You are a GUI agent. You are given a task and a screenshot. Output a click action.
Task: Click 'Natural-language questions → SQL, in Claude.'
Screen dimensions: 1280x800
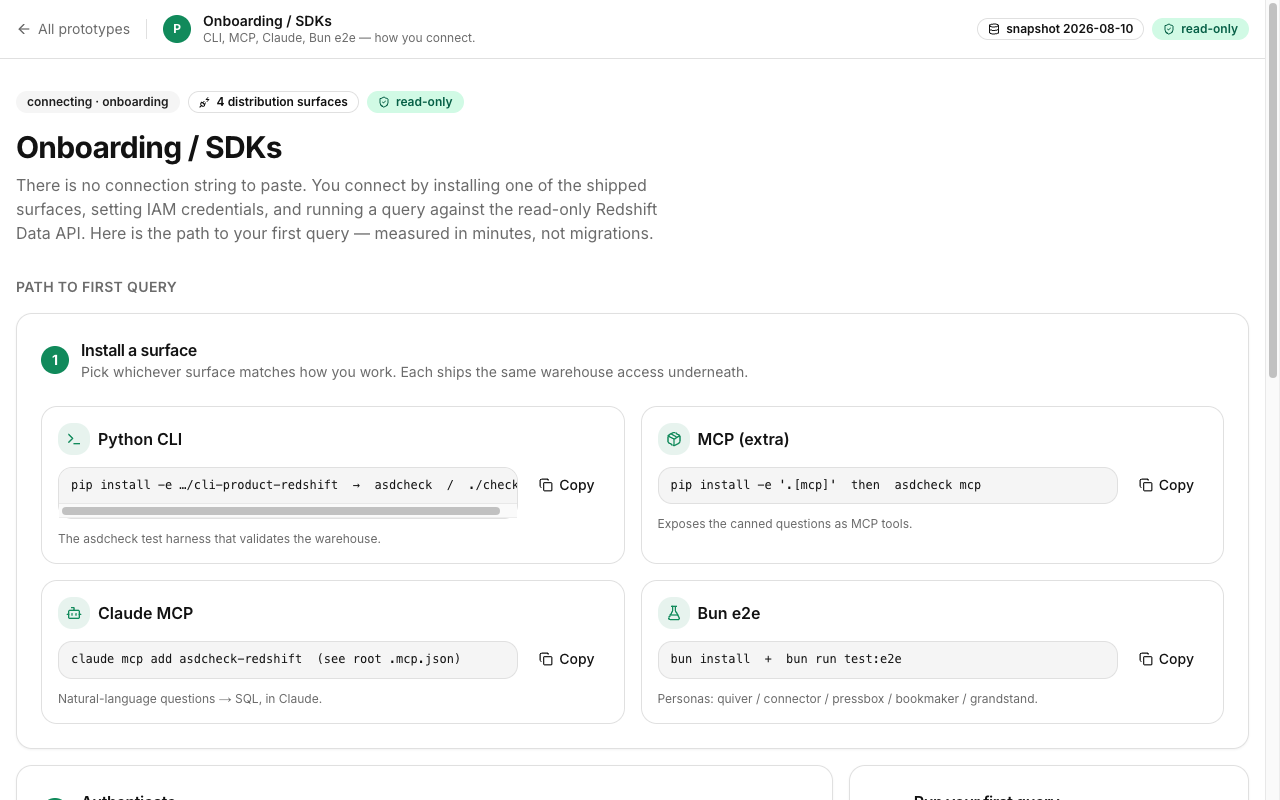tap(190, 698)
